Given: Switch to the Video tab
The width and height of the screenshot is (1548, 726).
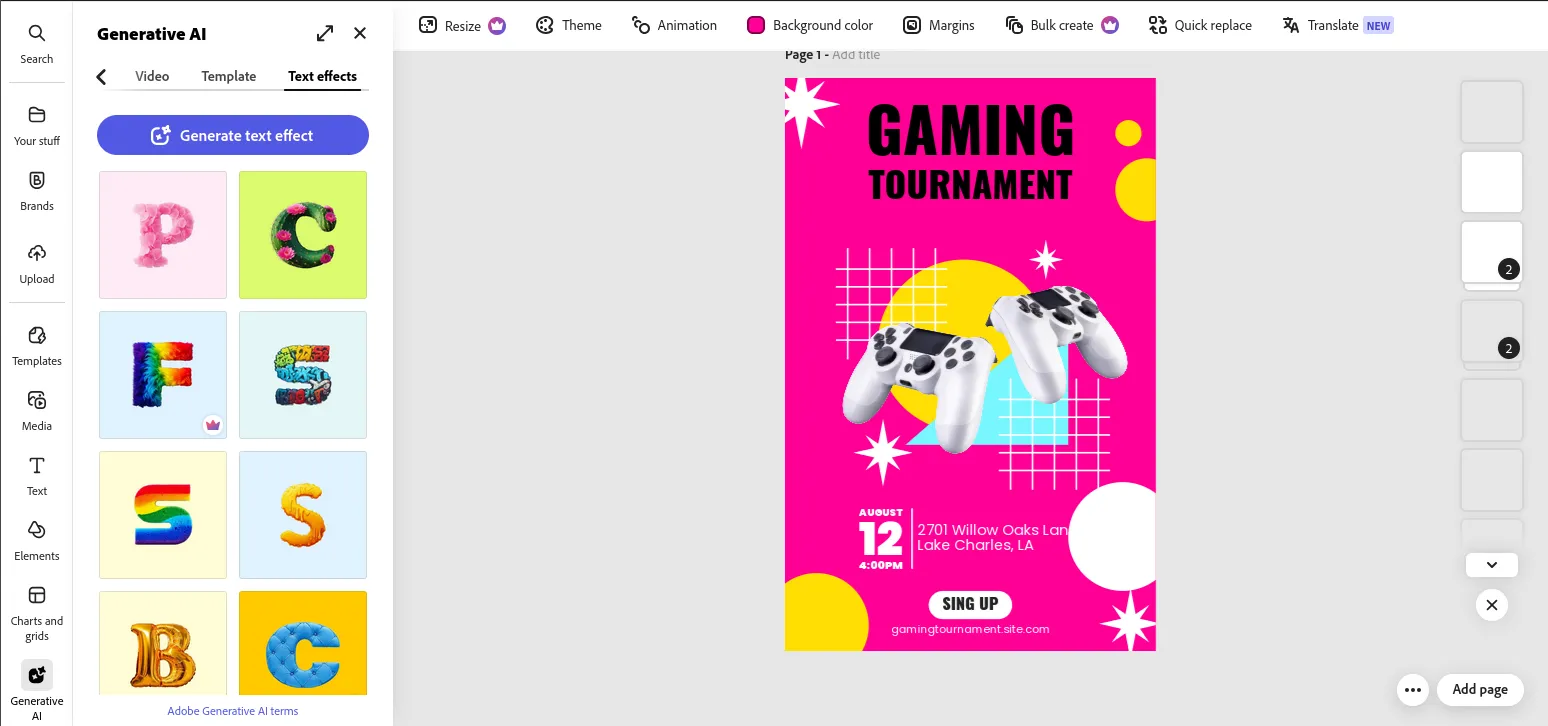Looking at the screenshot, I should pyautogui.click(x=152, y=76).
